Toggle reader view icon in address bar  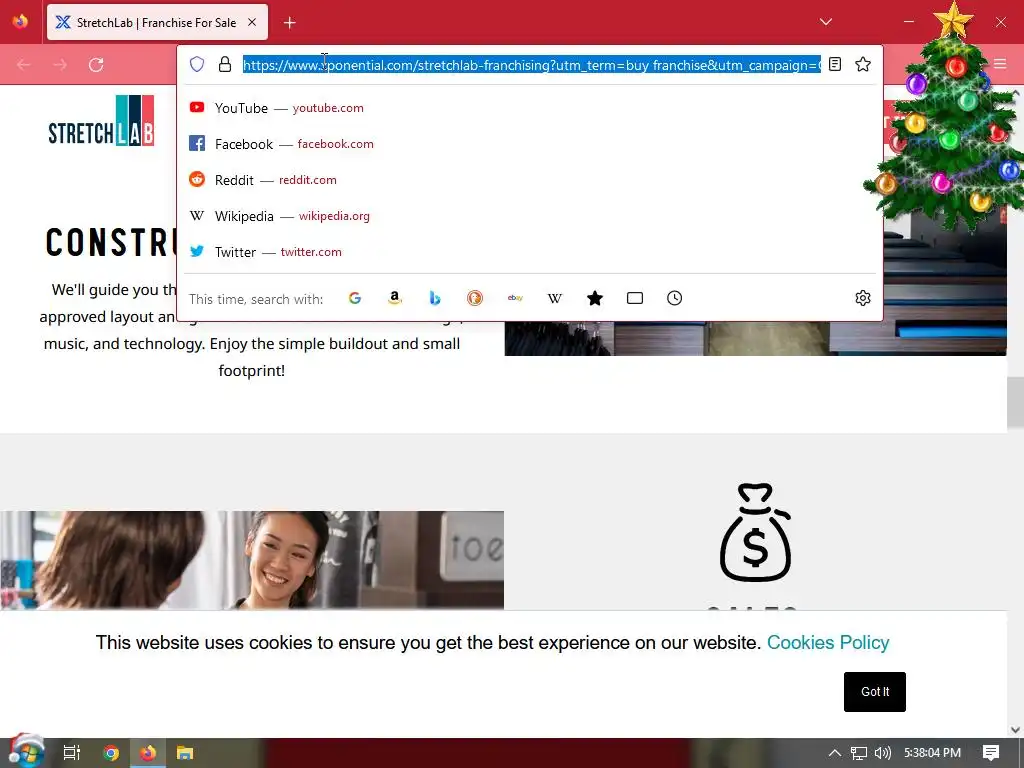[835, 64]
